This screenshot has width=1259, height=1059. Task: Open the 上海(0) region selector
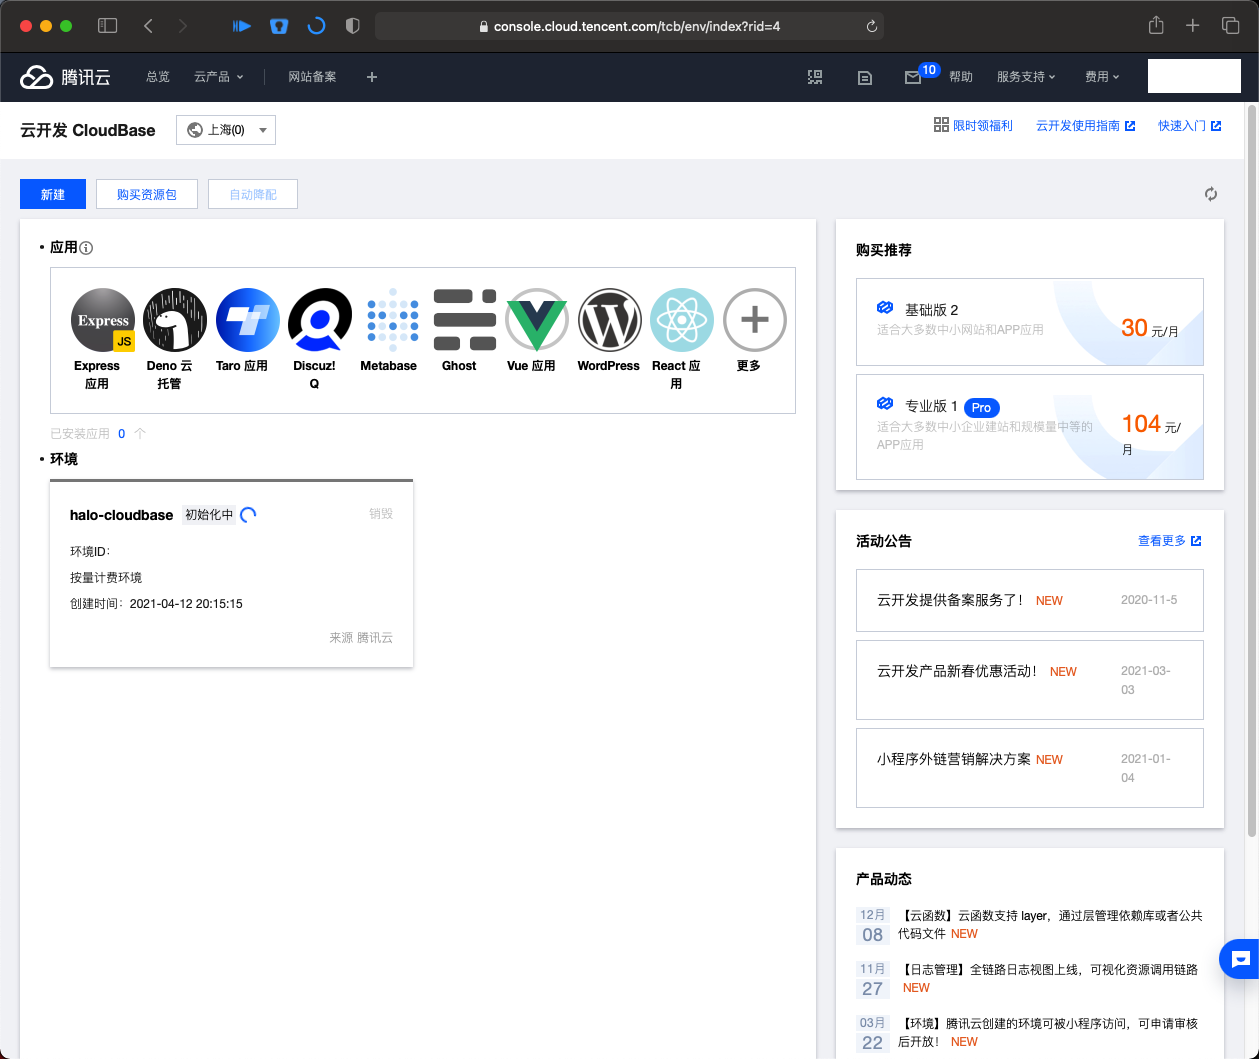click(225, 129)
